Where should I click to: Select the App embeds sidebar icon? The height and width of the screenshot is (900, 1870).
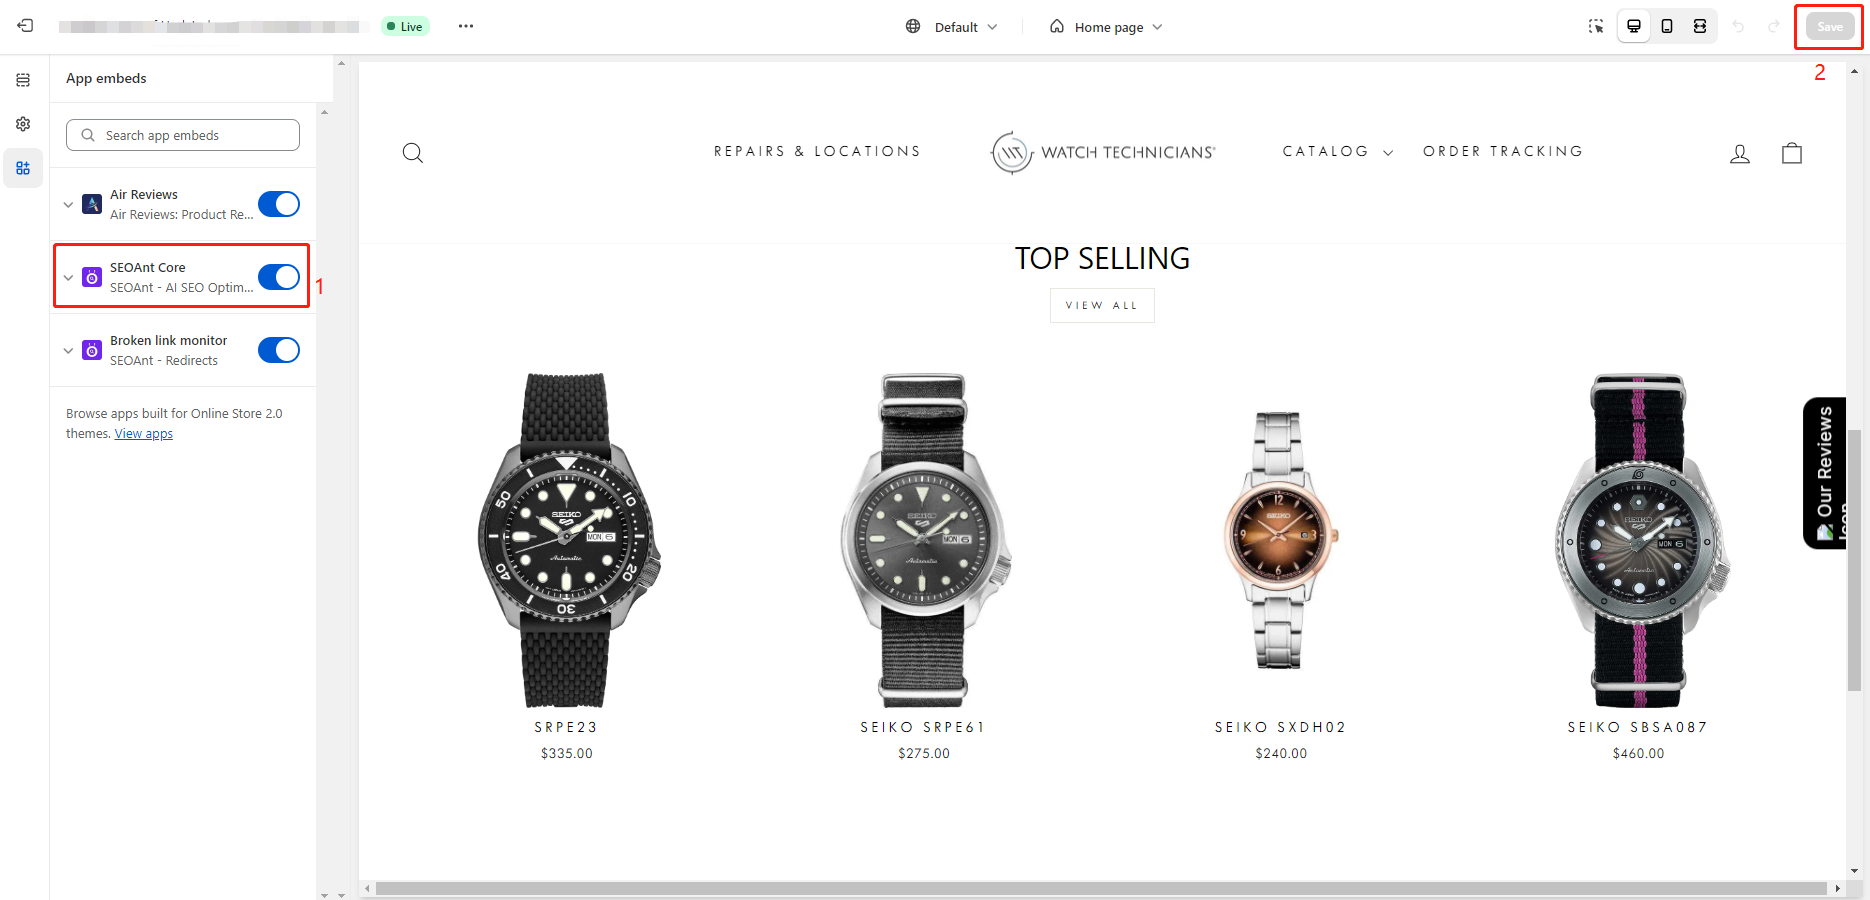click(23, 168)
